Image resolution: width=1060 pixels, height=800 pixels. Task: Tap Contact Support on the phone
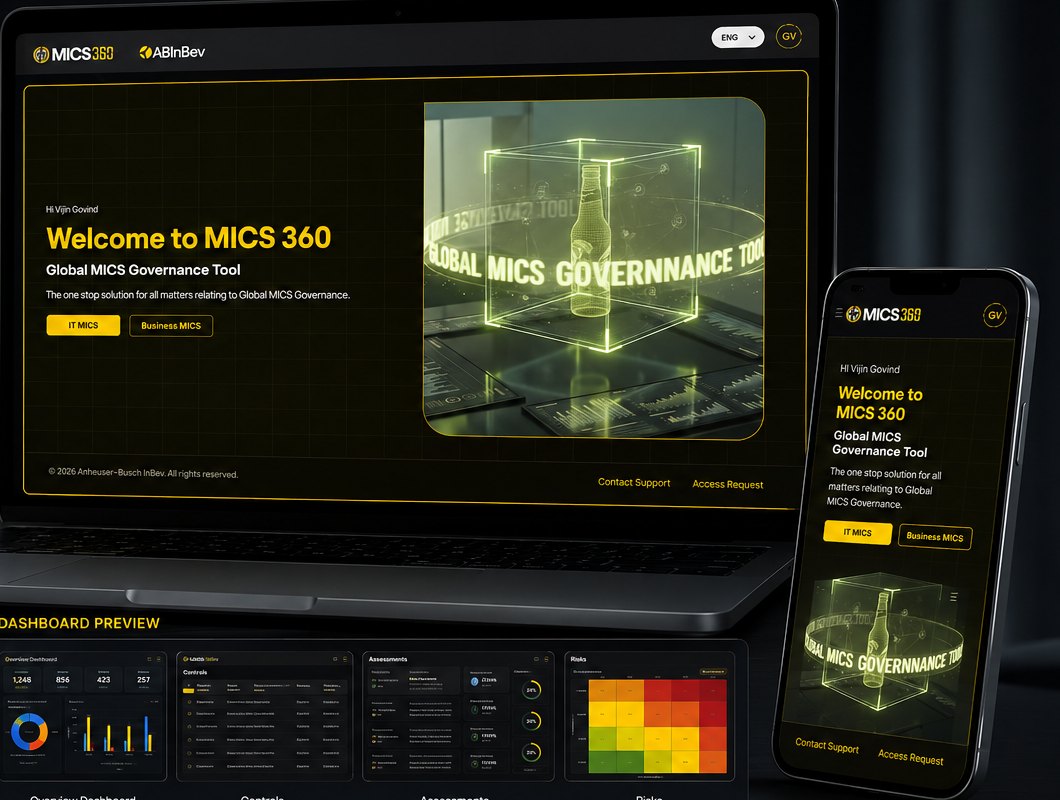click(x=827, y=746)
